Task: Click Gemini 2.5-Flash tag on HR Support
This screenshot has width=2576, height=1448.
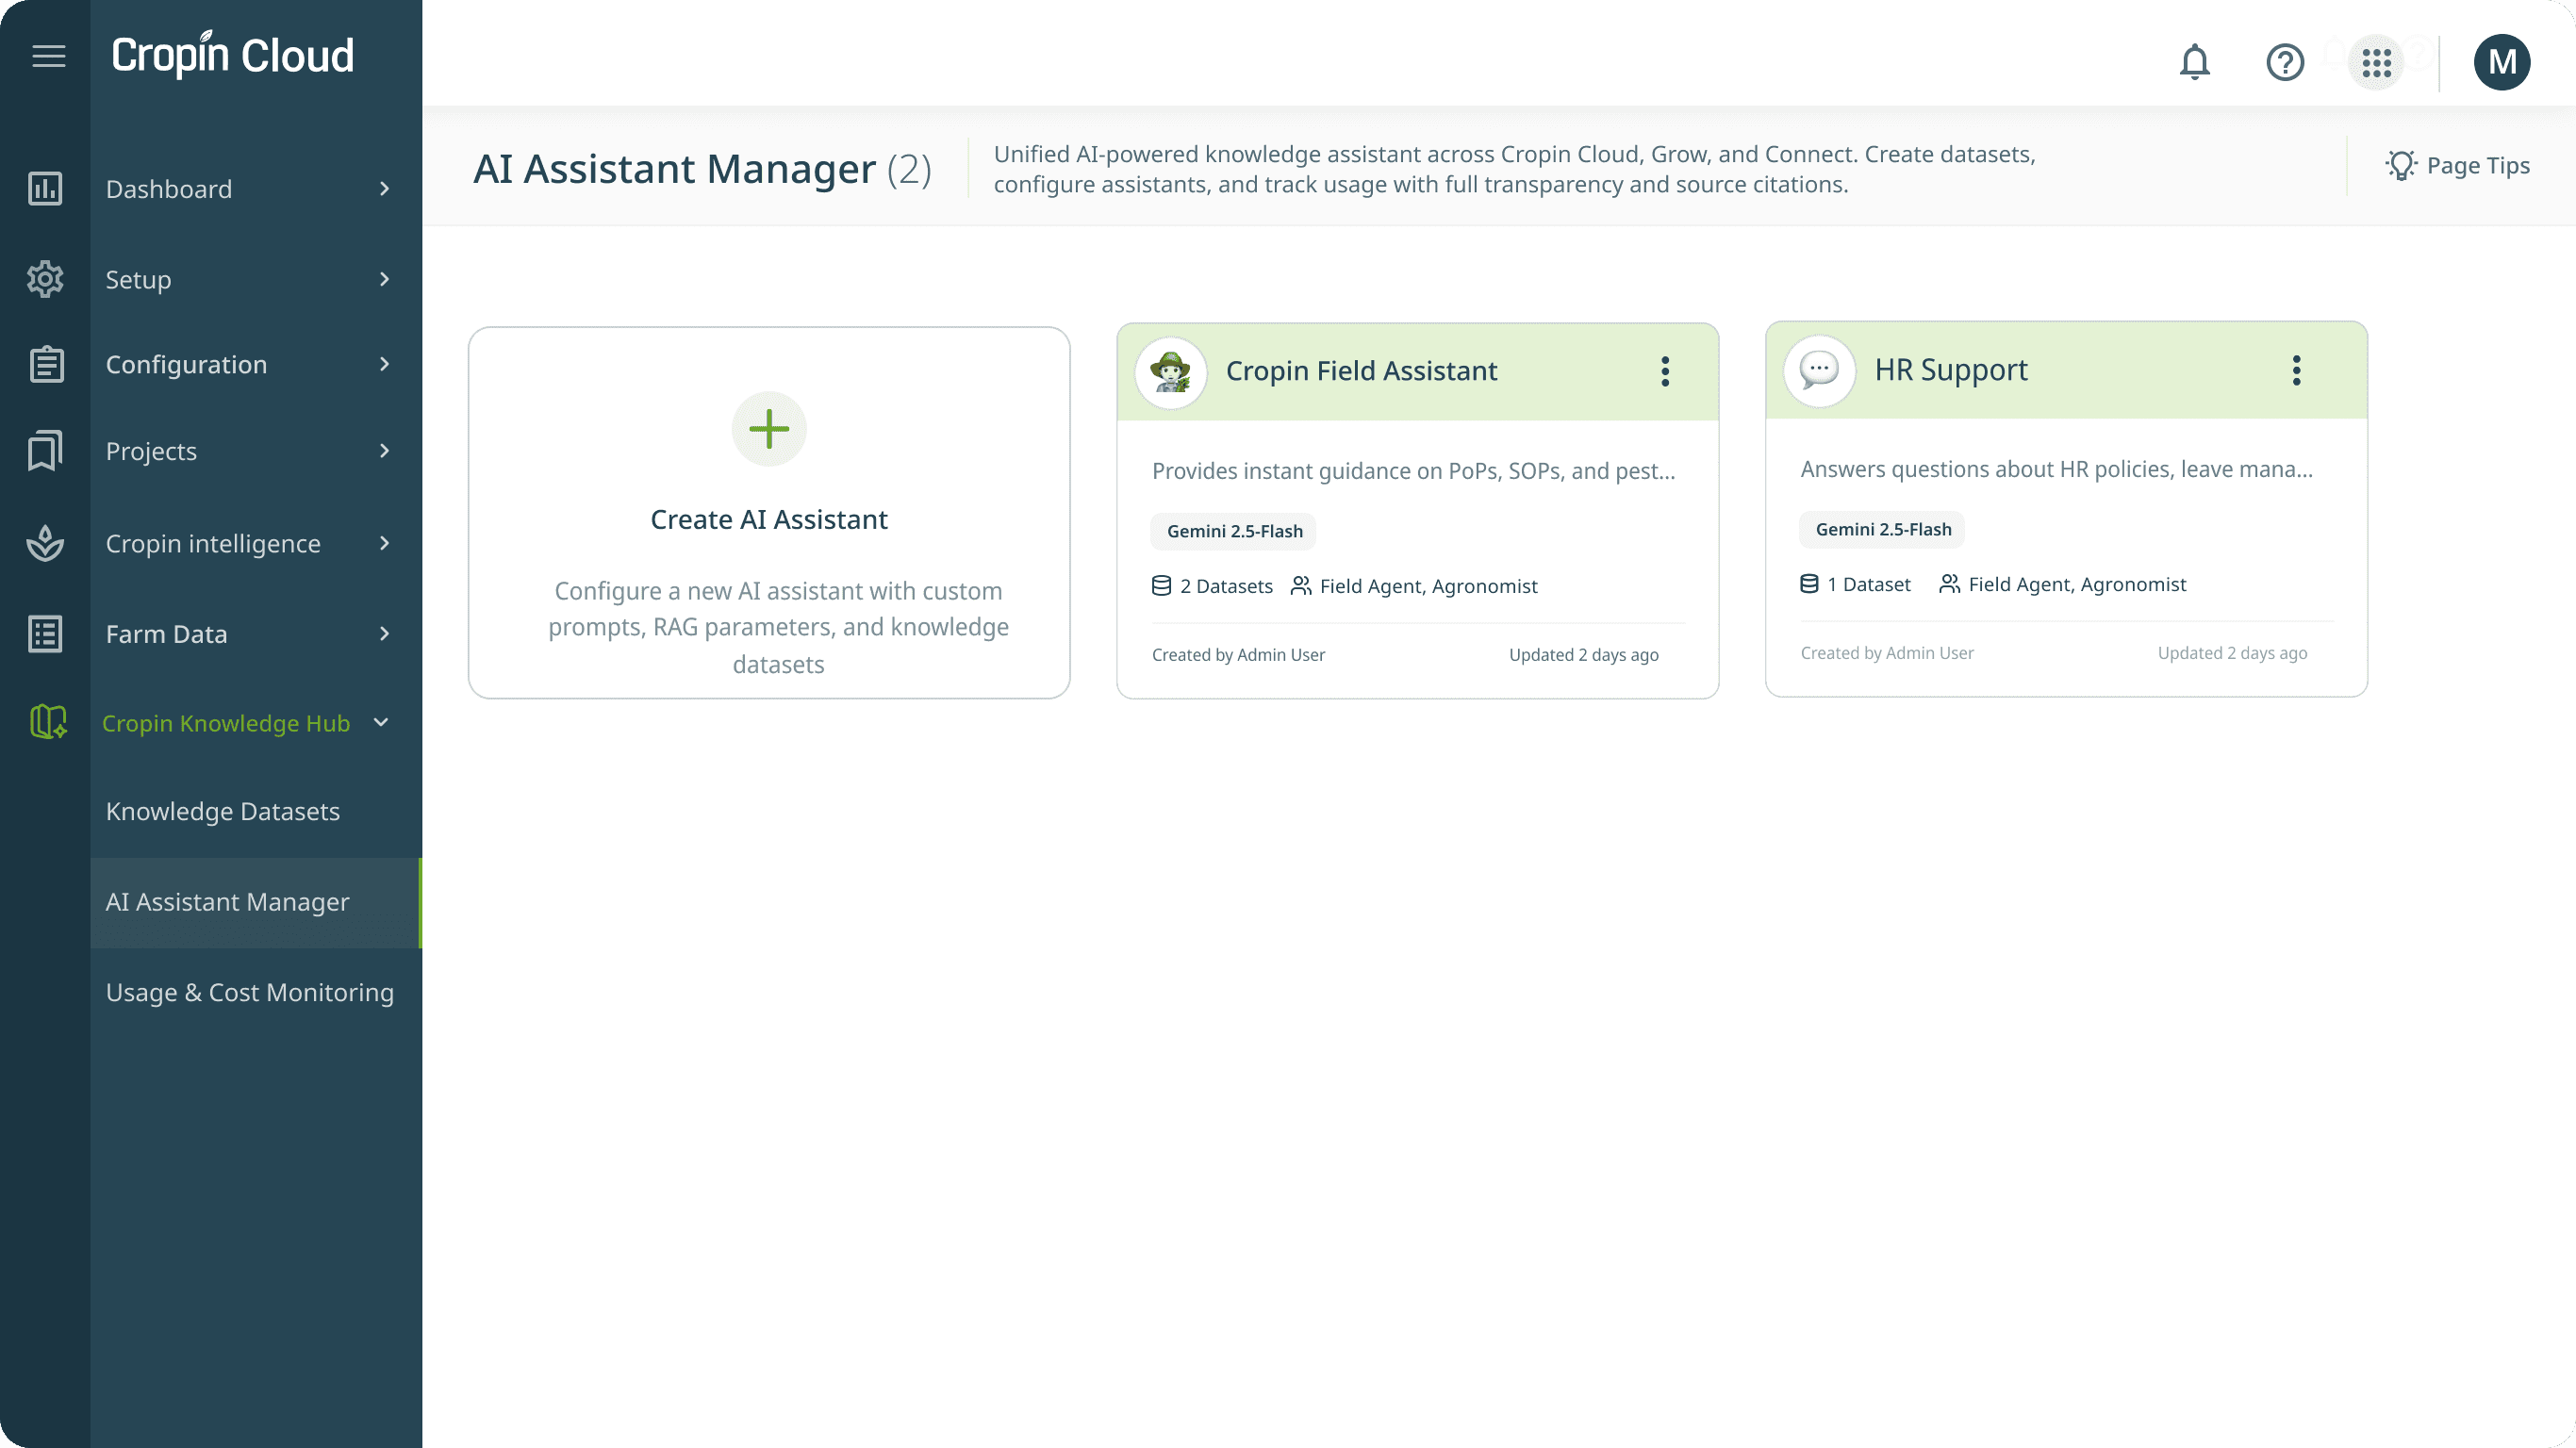Action: click(x=1882, y=529)
